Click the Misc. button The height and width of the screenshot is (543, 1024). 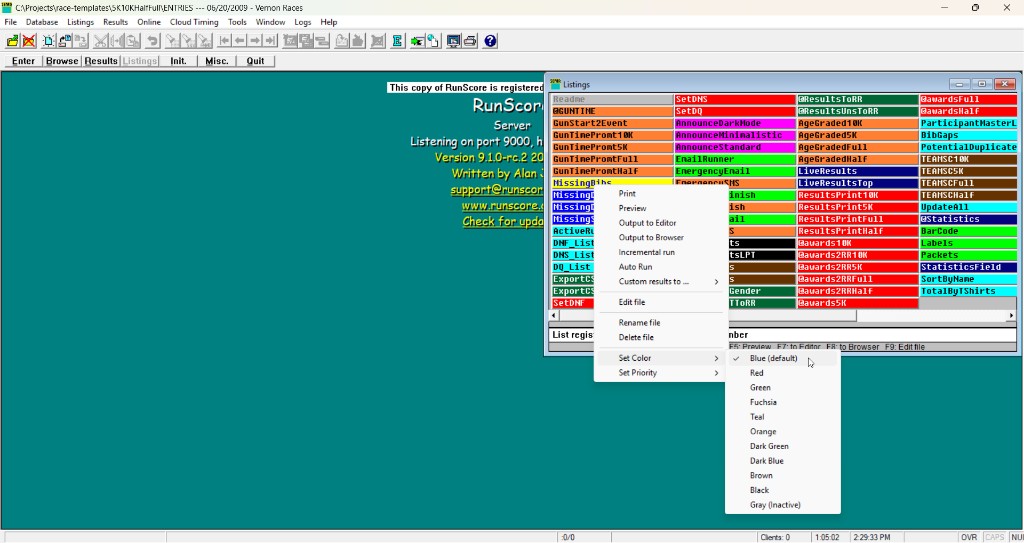point(217,61)
